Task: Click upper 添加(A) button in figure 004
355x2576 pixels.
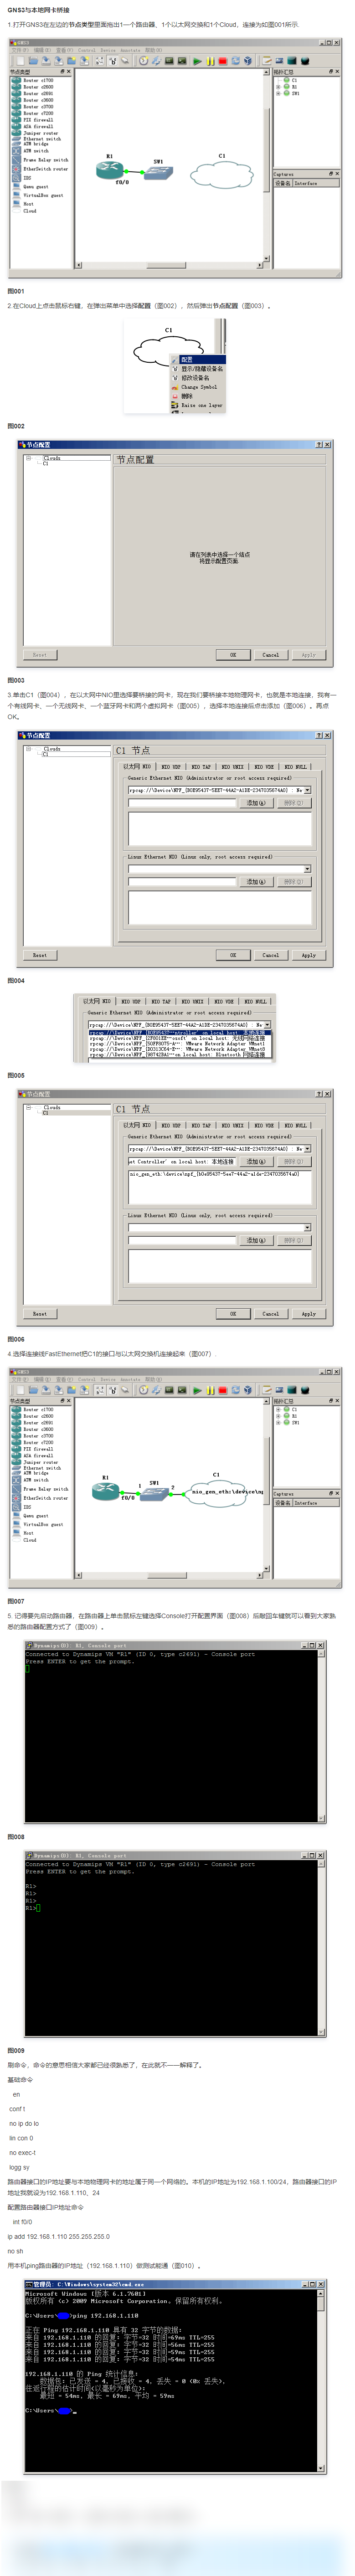Action: (x=256, y=803)
